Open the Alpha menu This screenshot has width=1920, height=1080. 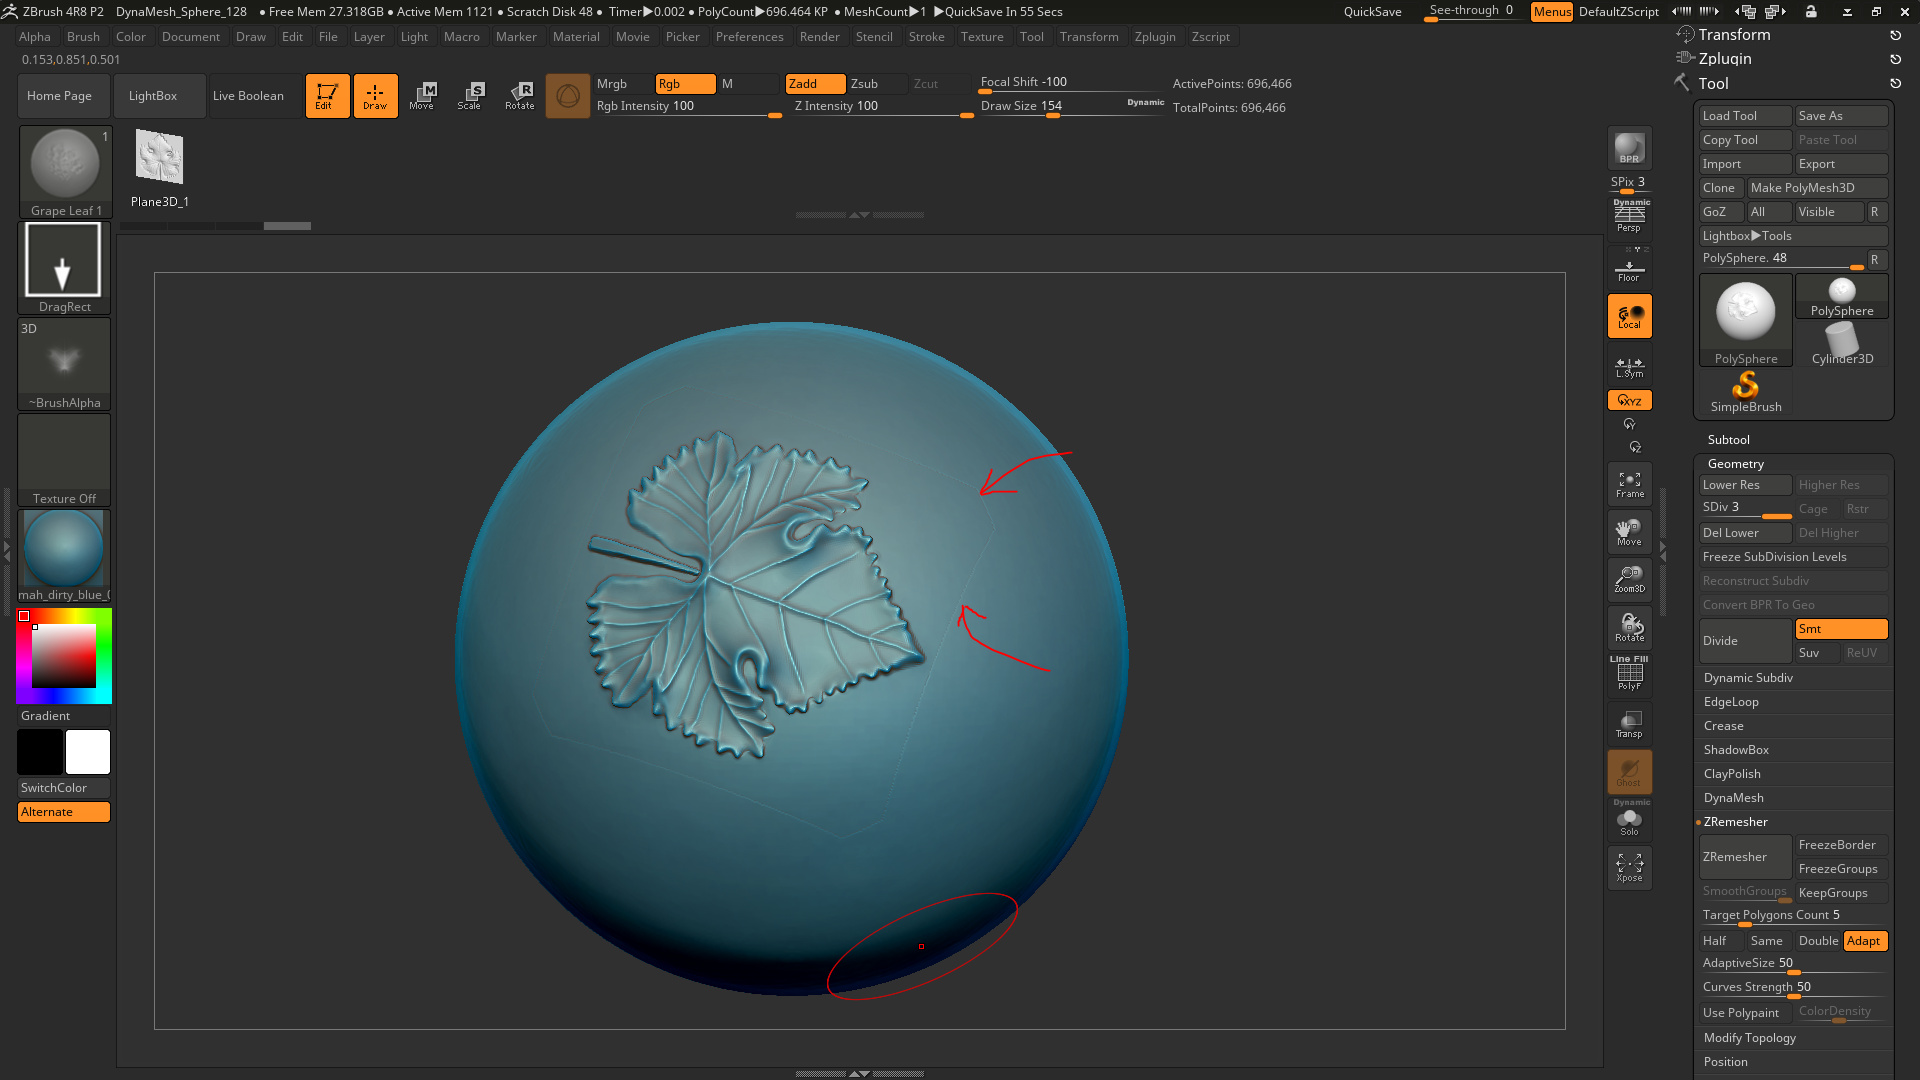(35, 37)
